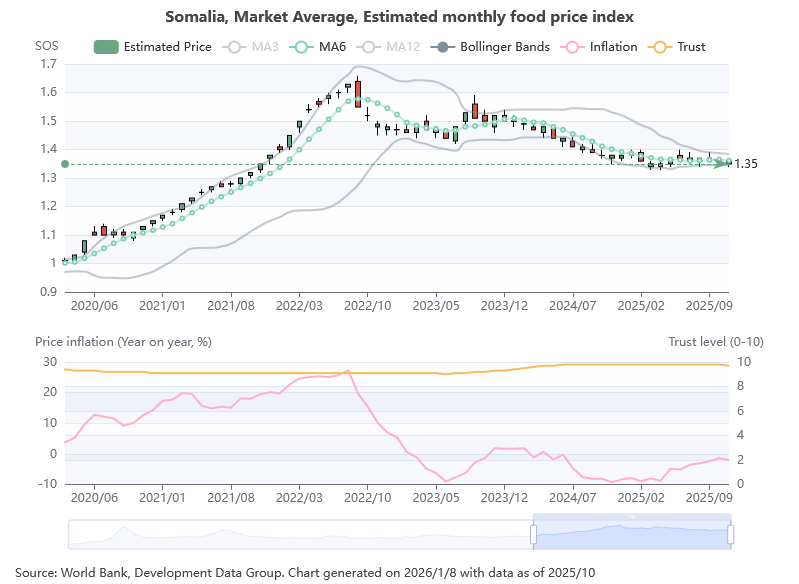
Task: Click the left handle of zoom slider
Action: click(534, 535)
